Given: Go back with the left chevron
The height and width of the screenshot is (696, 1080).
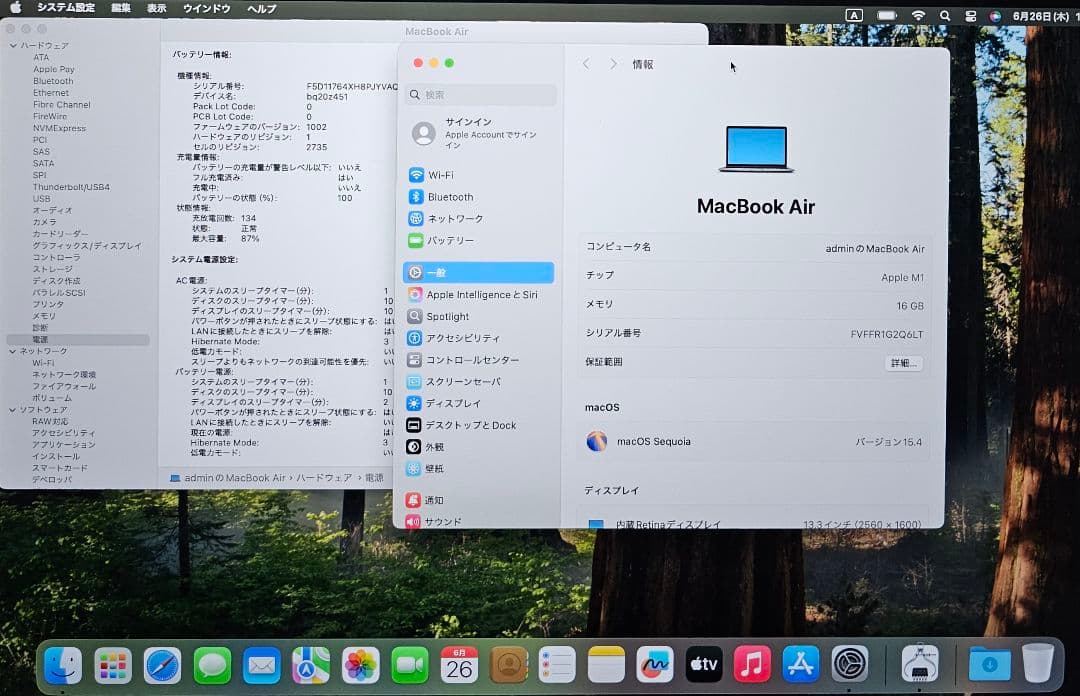Looking at the screenshot, I should coord(586,64).
